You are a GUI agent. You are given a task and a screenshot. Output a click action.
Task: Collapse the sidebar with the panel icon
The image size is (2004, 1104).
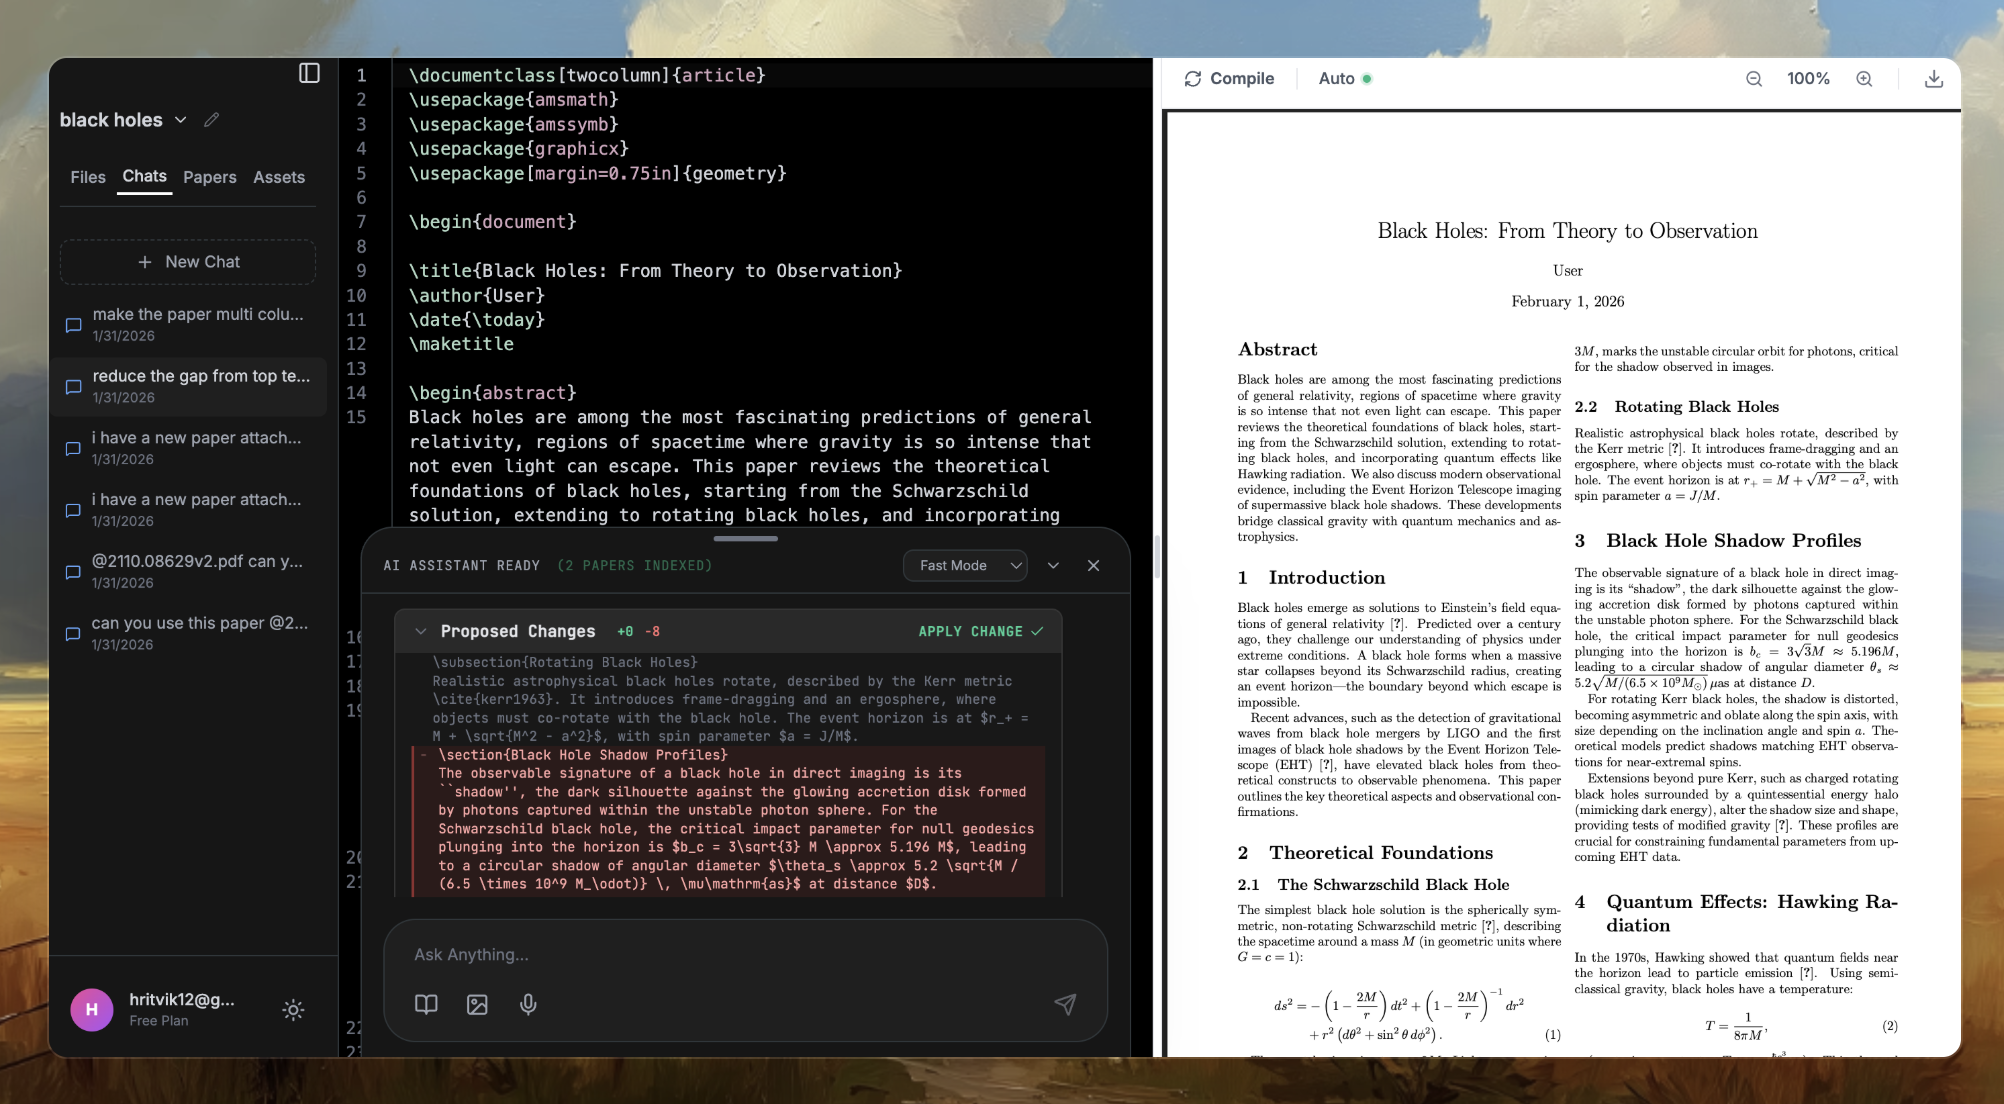point(308,73)
